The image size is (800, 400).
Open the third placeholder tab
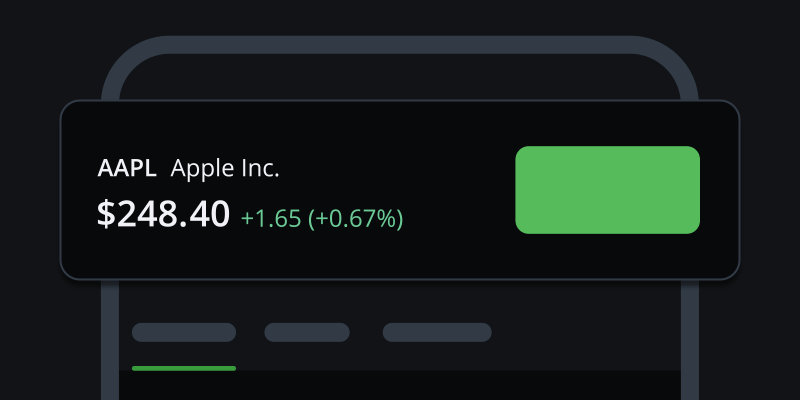(437, 333)
